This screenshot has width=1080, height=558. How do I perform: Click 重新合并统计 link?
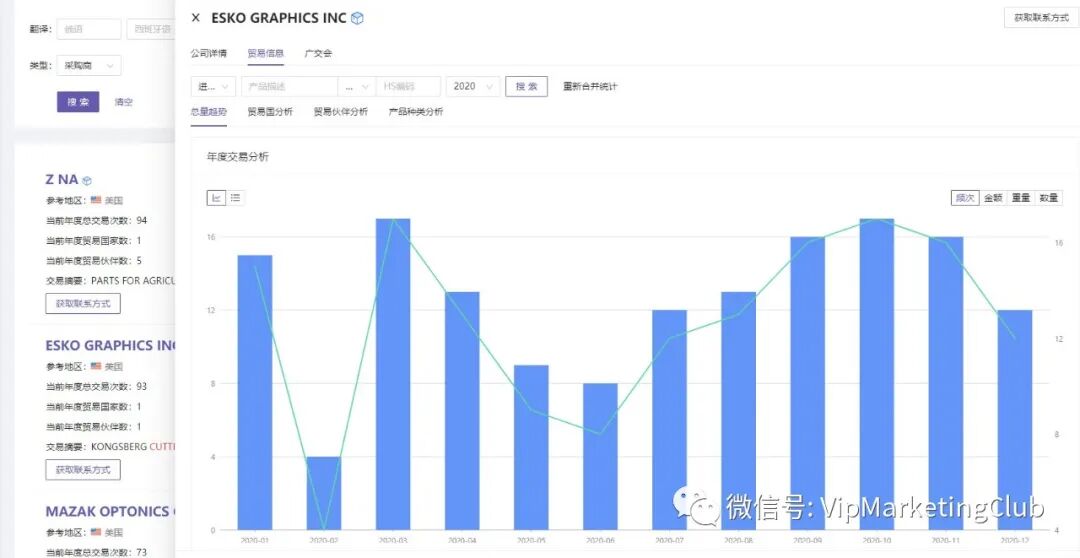590,86
